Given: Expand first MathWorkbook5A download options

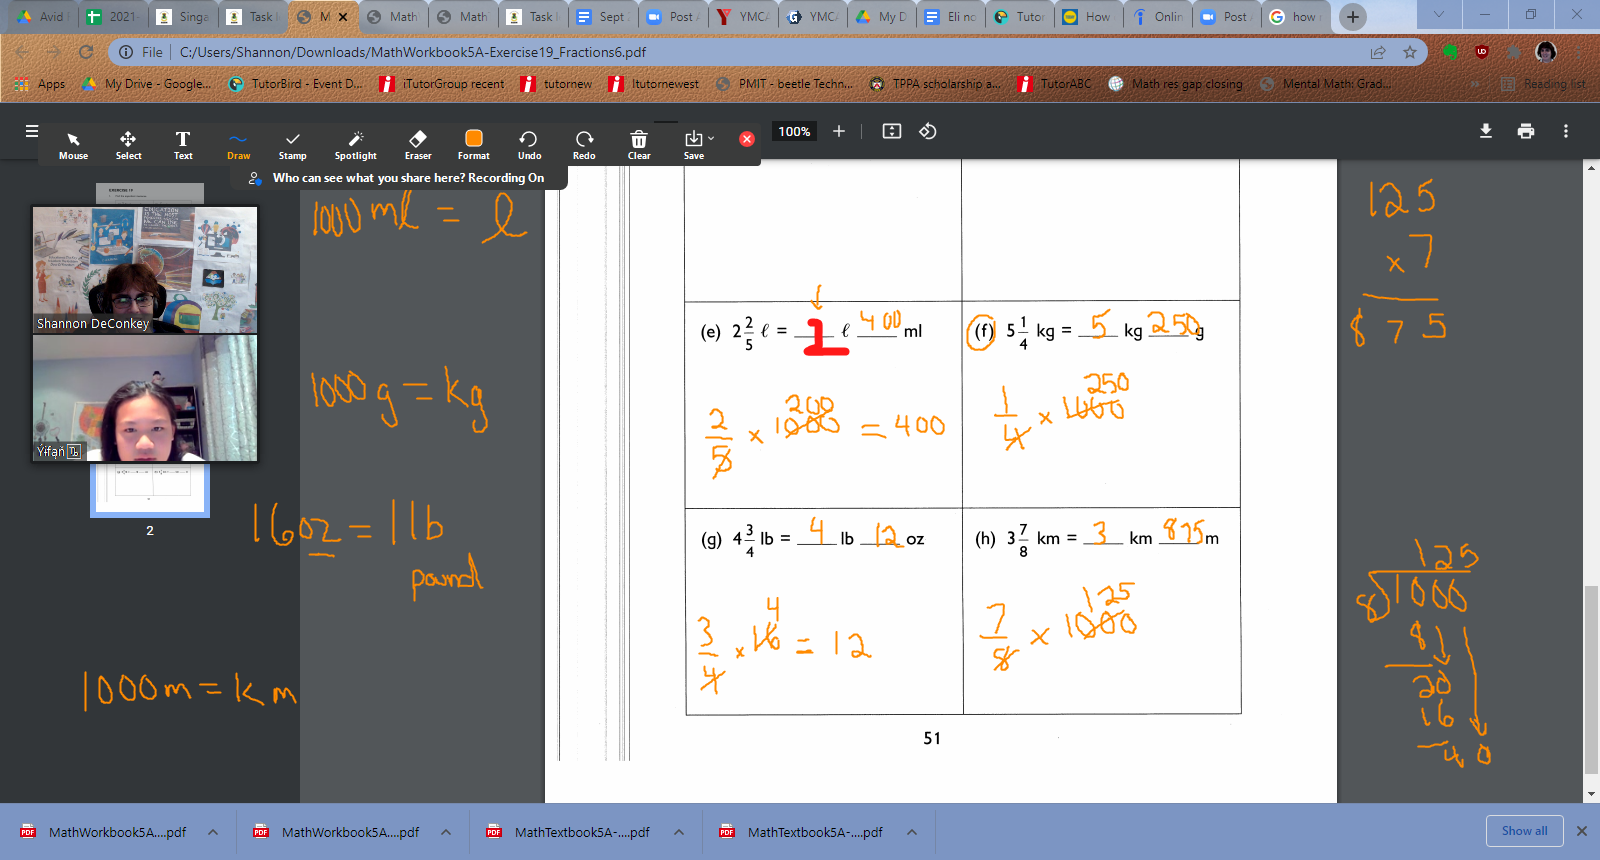Looking at the screenshot, I should tap(213, 832).
